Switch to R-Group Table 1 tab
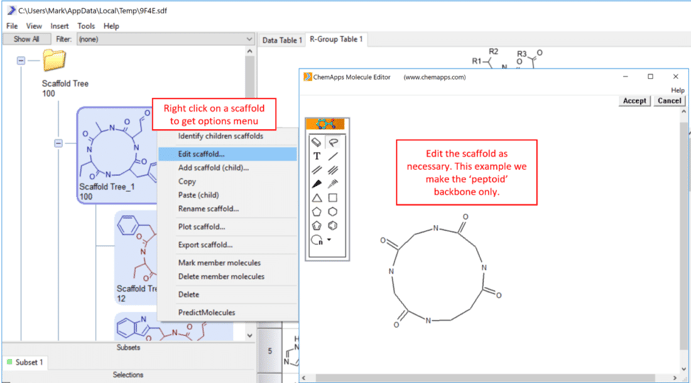 (x=336, y=39)
